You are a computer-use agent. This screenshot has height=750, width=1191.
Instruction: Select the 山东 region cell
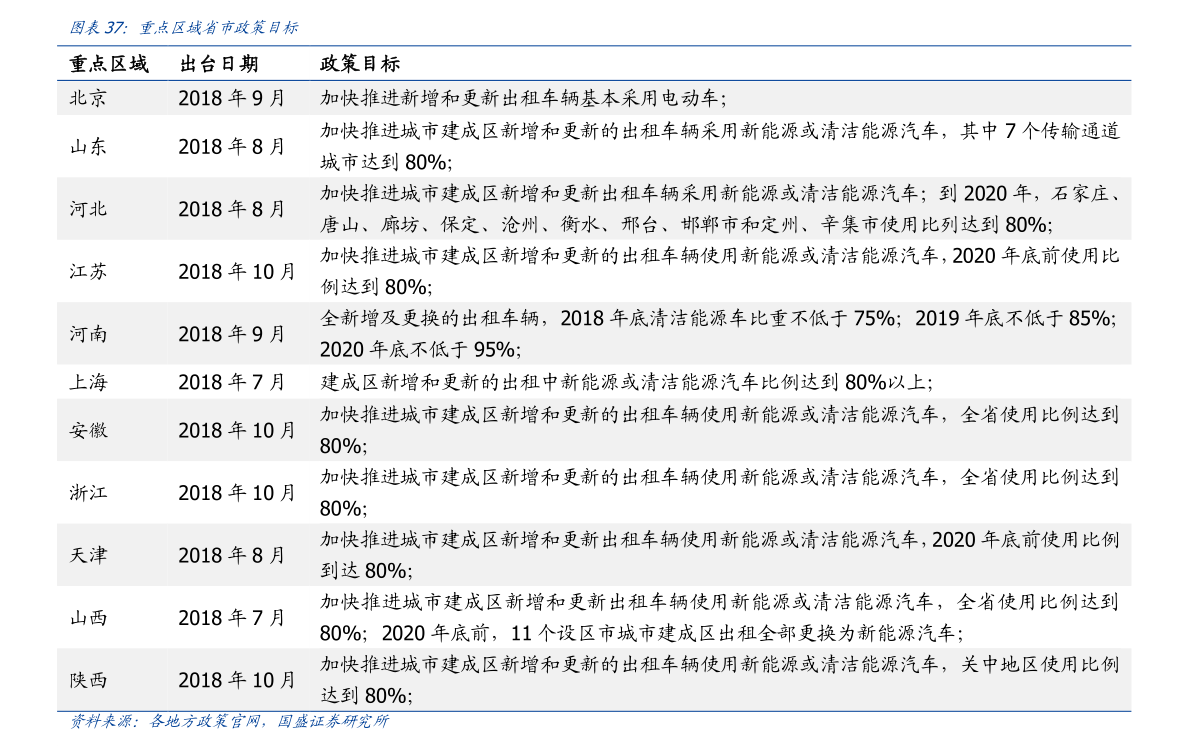88,147
